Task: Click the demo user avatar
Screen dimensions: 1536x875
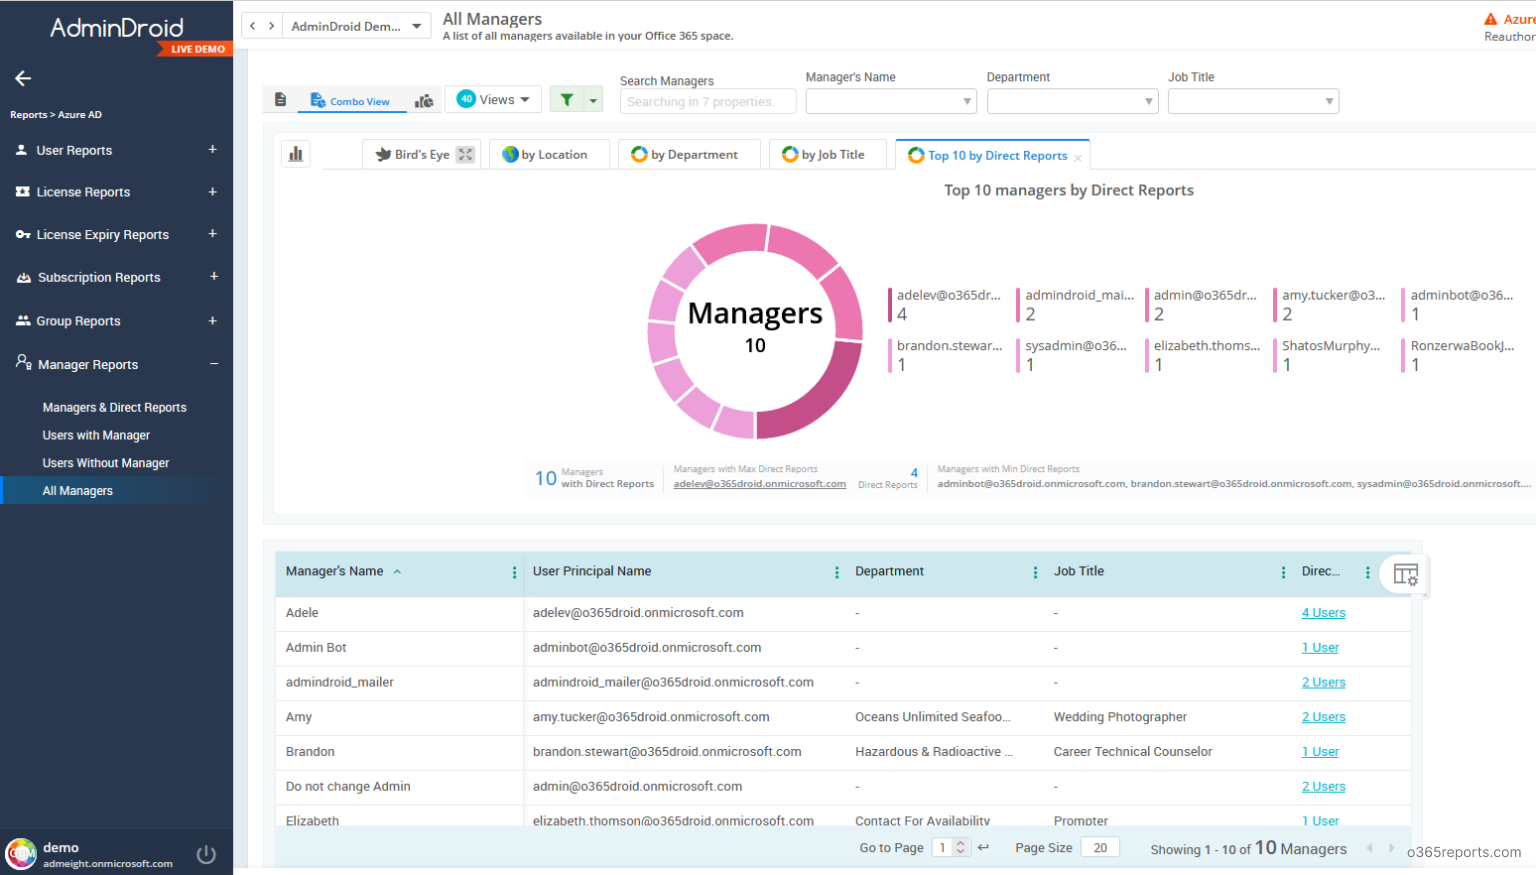Action: pos(21,854)
